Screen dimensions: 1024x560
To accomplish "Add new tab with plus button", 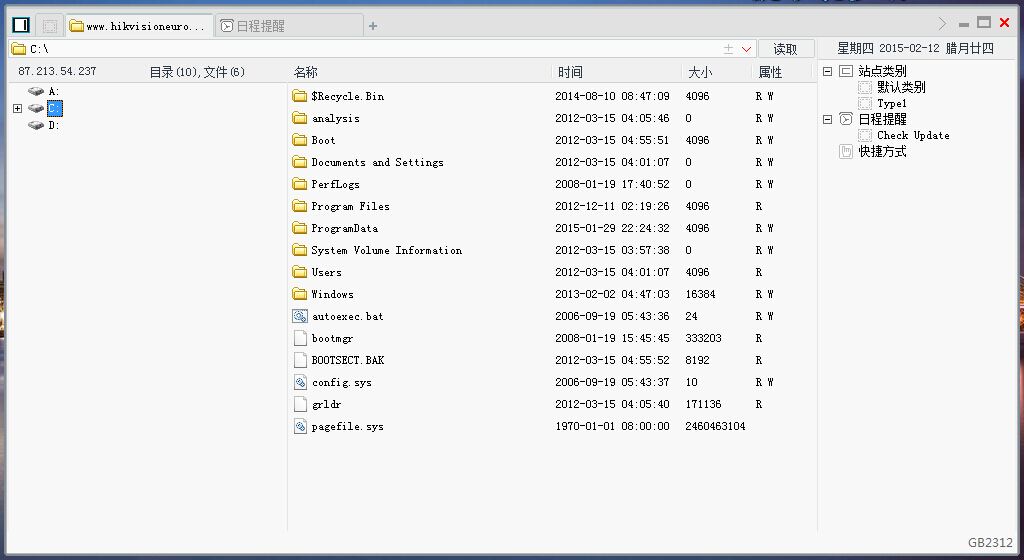I will (x=373, y=26).
